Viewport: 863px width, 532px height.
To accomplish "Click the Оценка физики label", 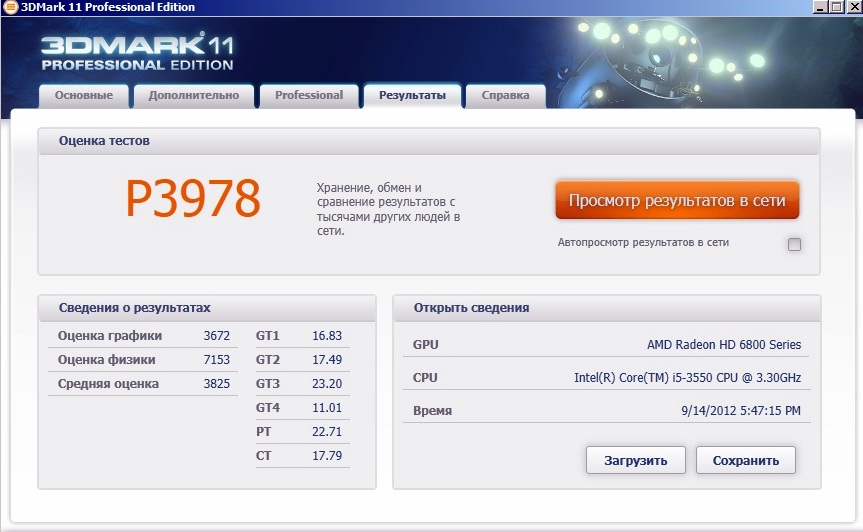I will [106, 360].
